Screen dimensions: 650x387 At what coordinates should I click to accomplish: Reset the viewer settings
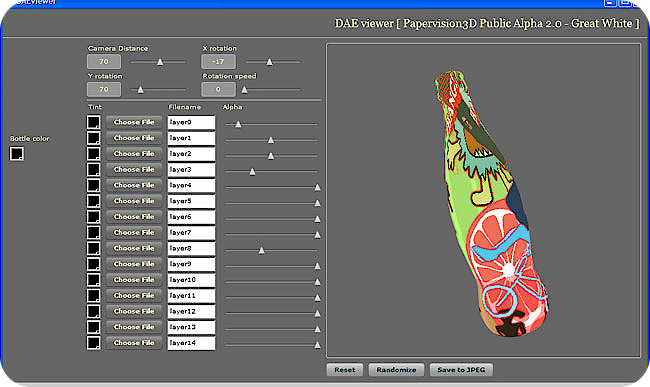click(344, 370)
